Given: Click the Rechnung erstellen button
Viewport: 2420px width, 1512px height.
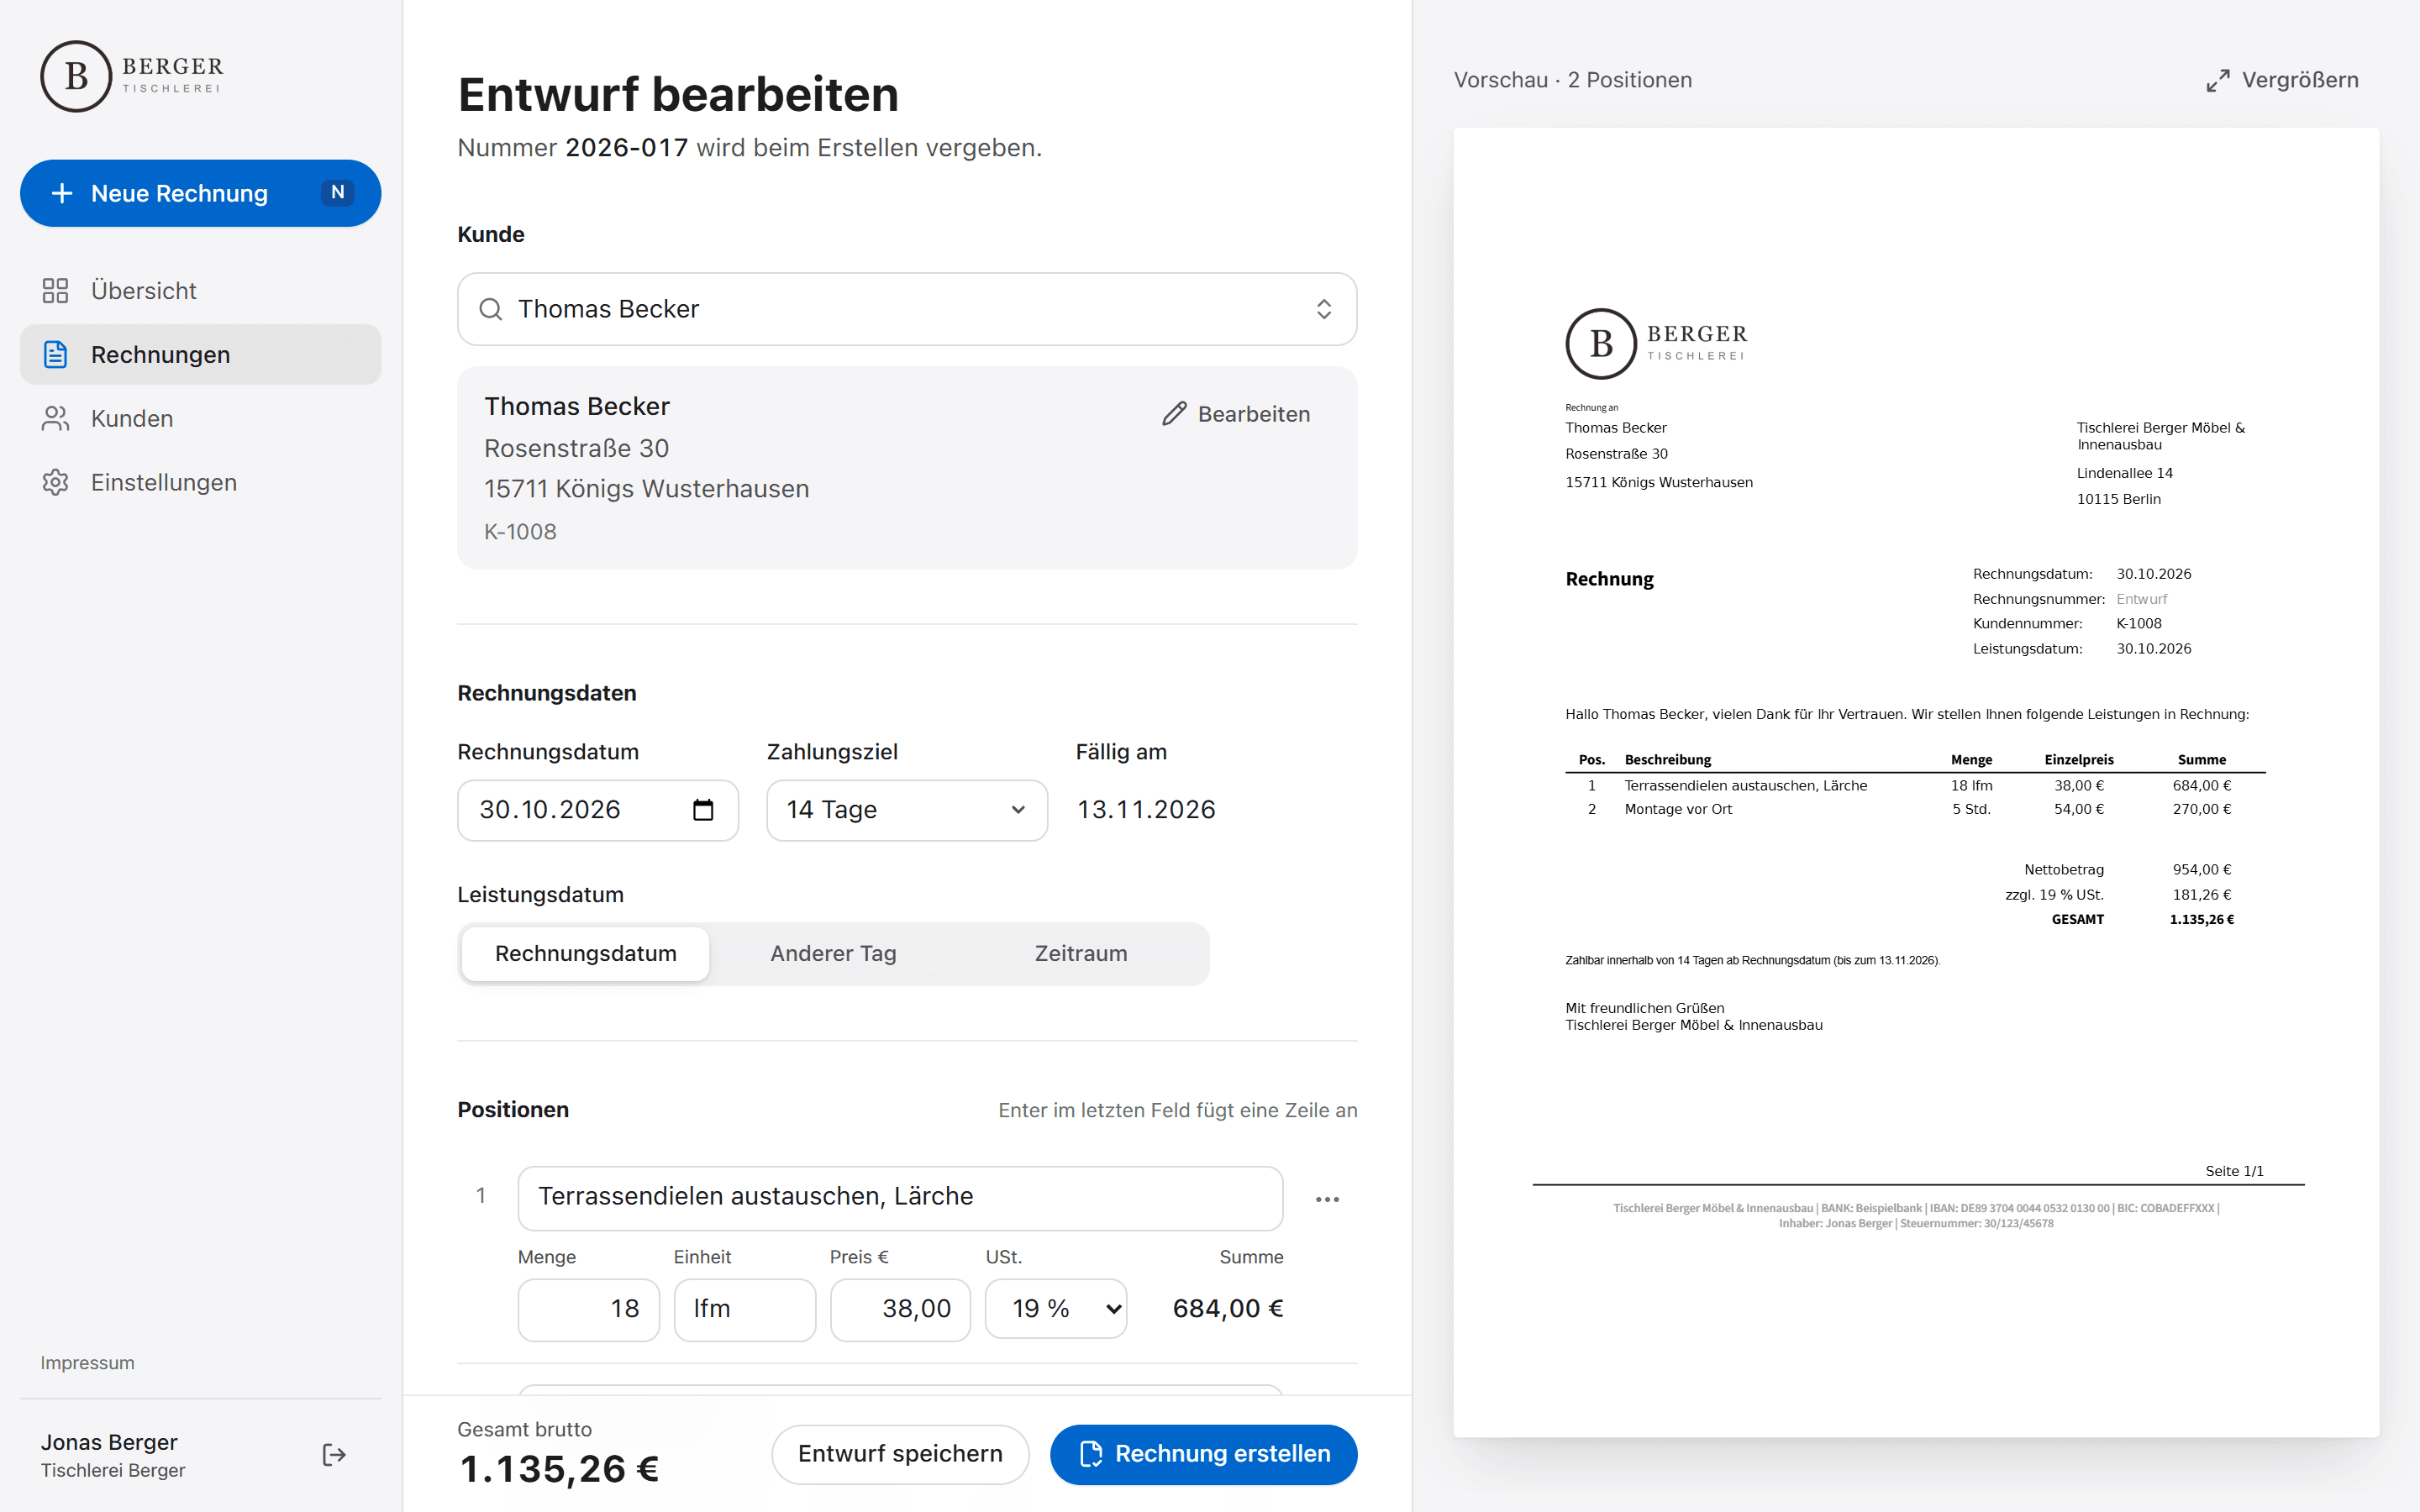Looking at the screenshot, I should click(x=1203, y=1454).
